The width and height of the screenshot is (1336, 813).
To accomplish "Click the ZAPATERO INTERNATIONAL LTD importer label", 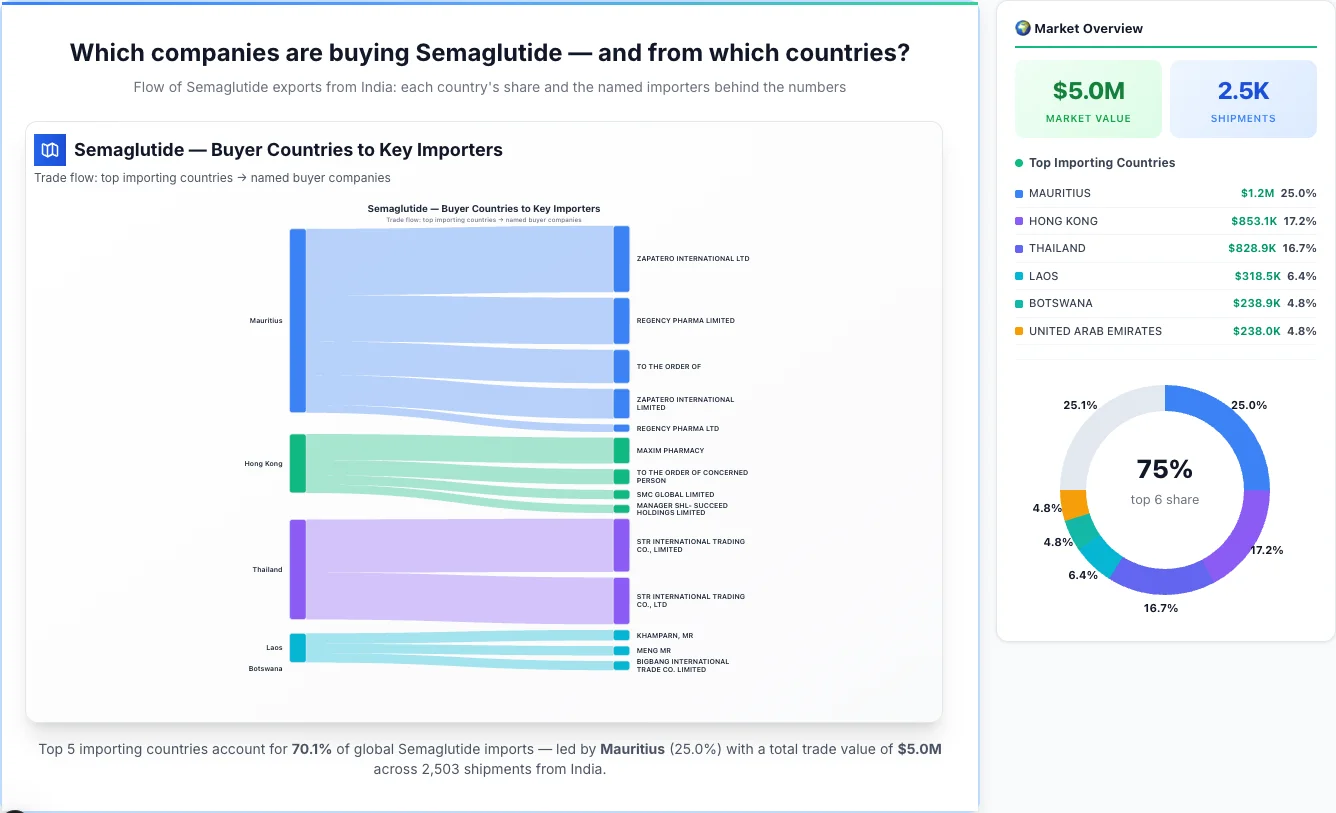I will 694,258.
